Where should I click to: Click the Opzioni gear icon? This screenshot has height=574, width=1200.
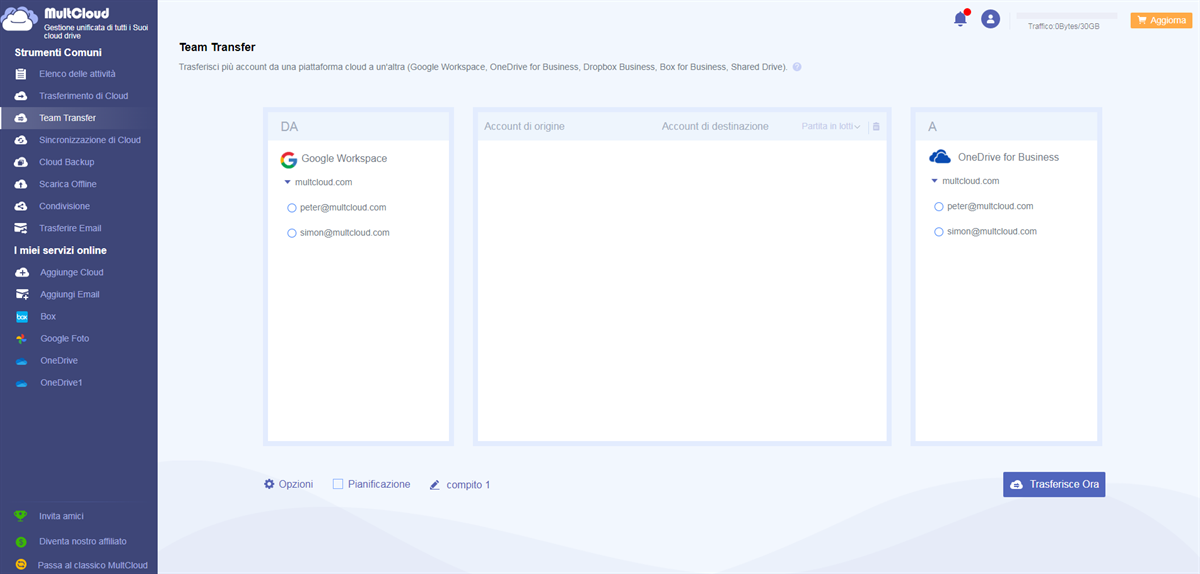click(269, 484)
